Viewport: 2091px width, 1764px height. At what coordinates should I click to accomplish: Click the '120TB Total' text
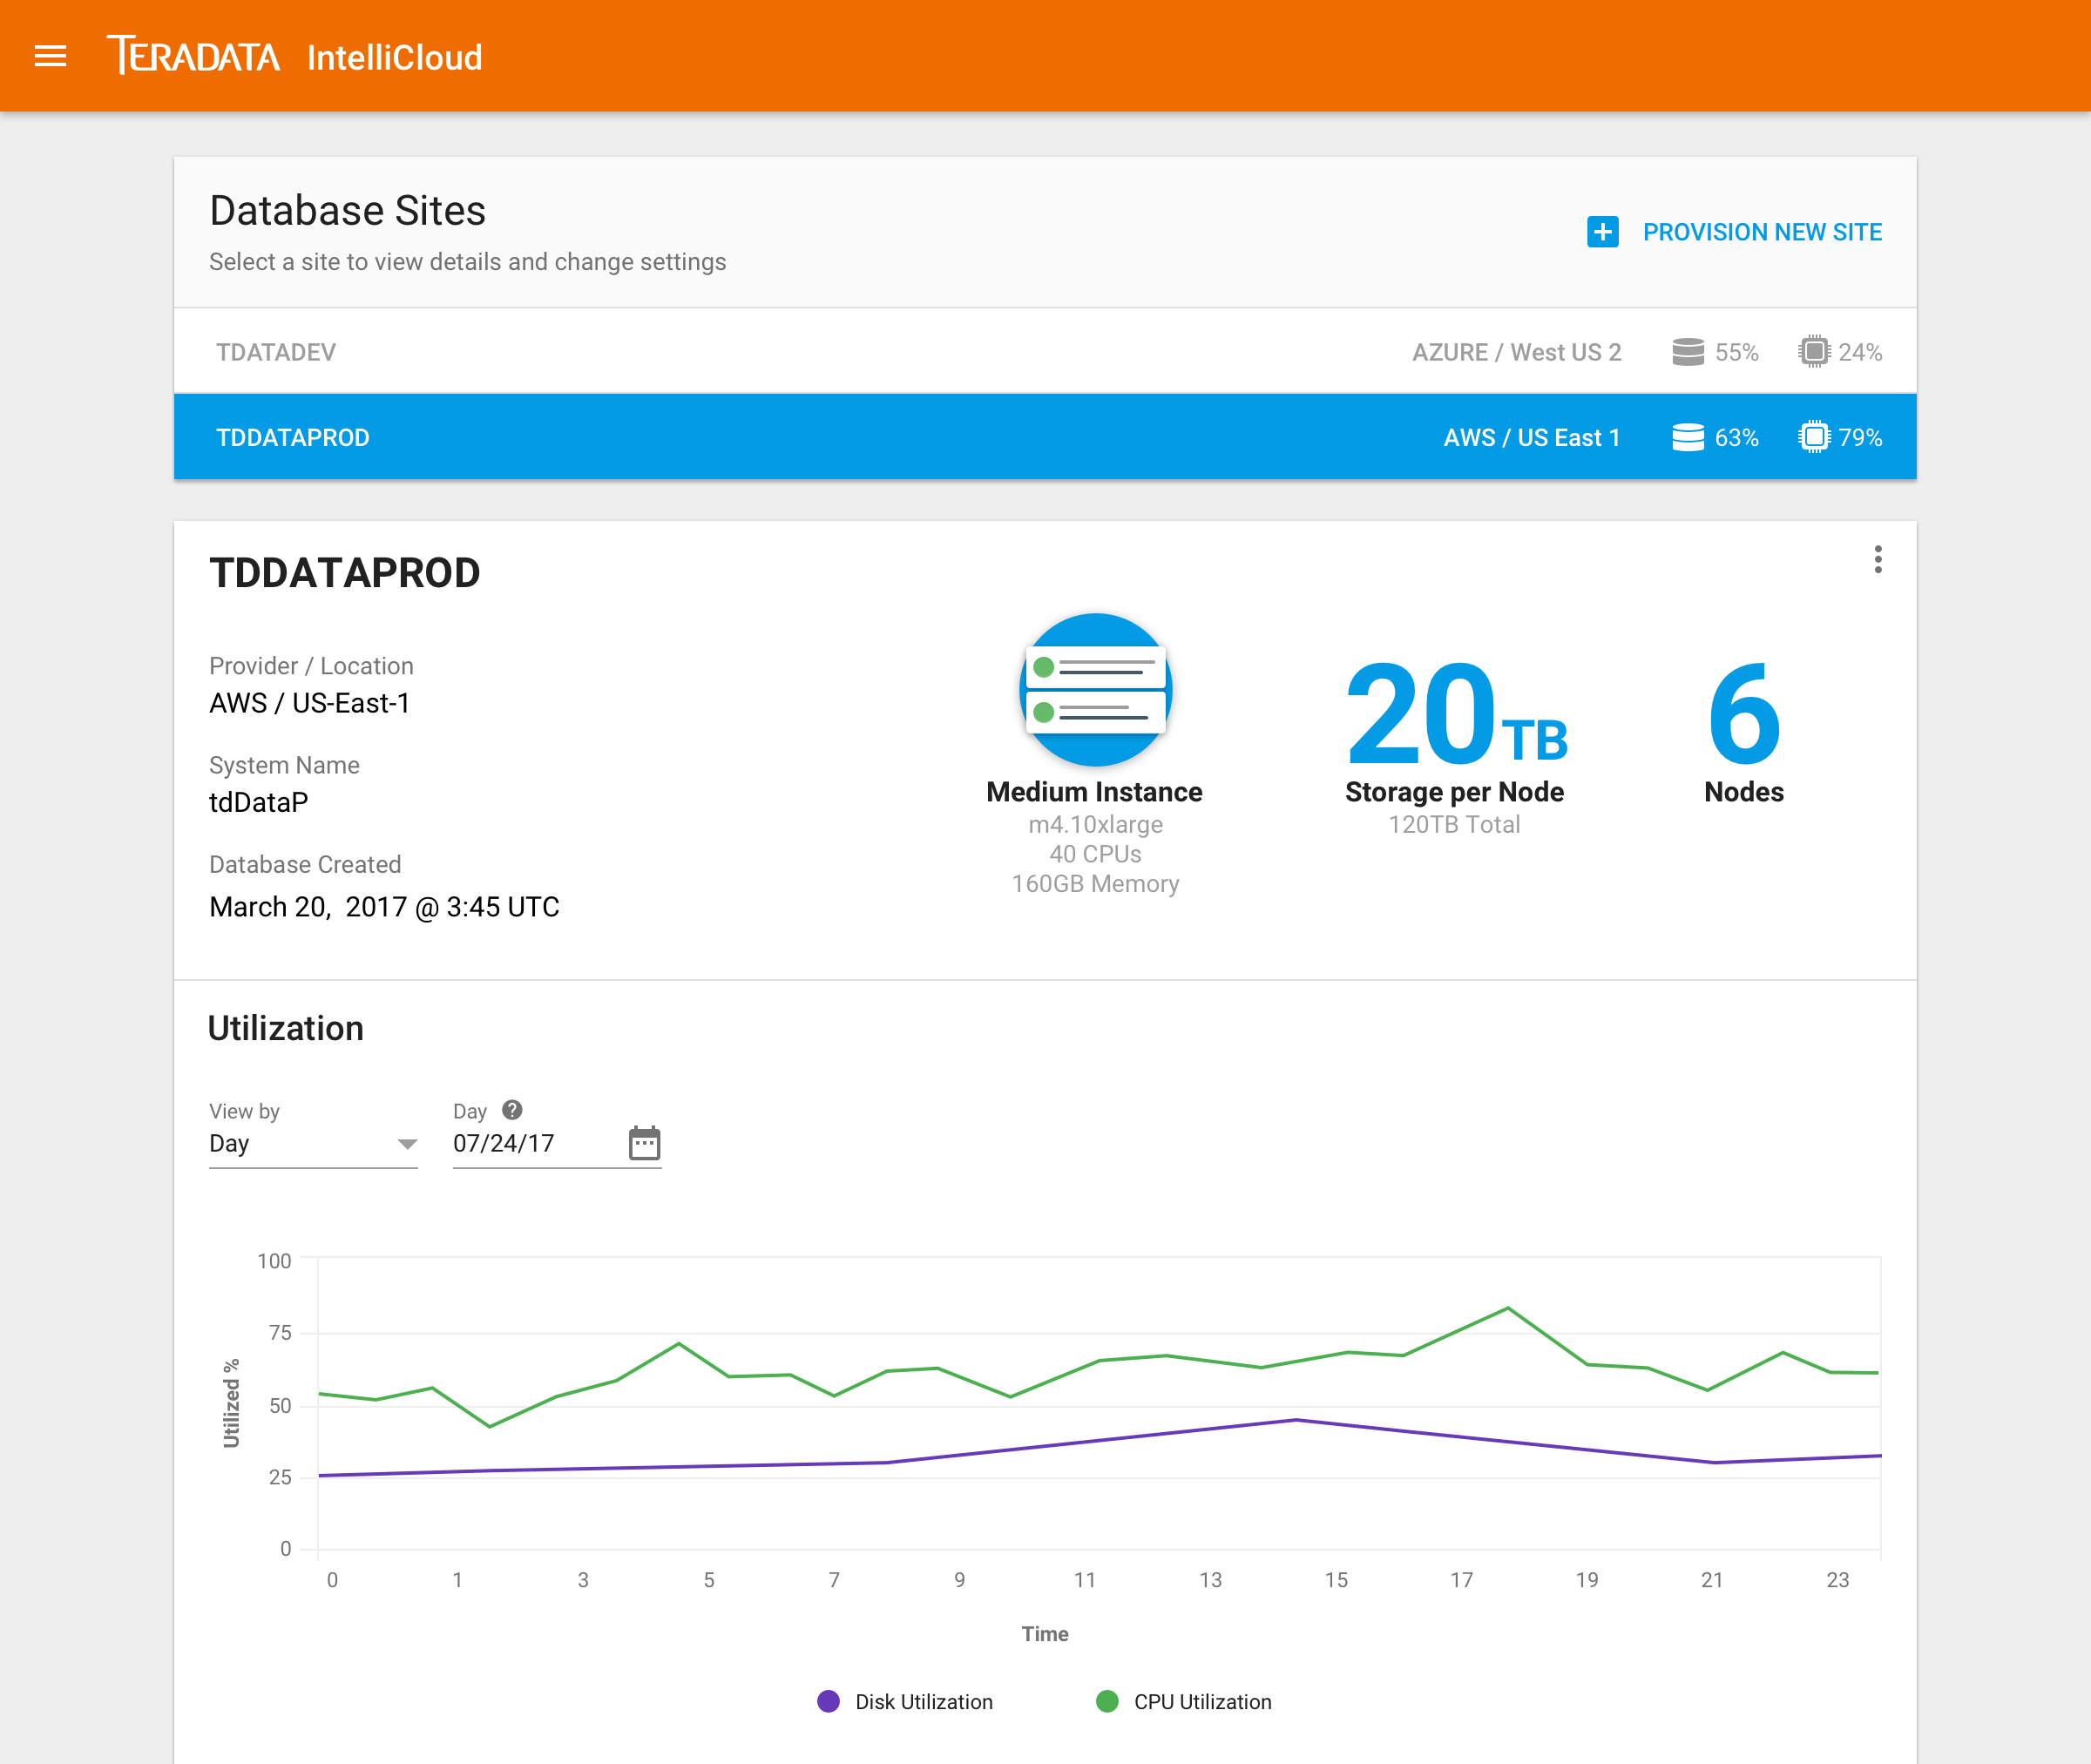pyautogui.click(x=1454, y=824)
